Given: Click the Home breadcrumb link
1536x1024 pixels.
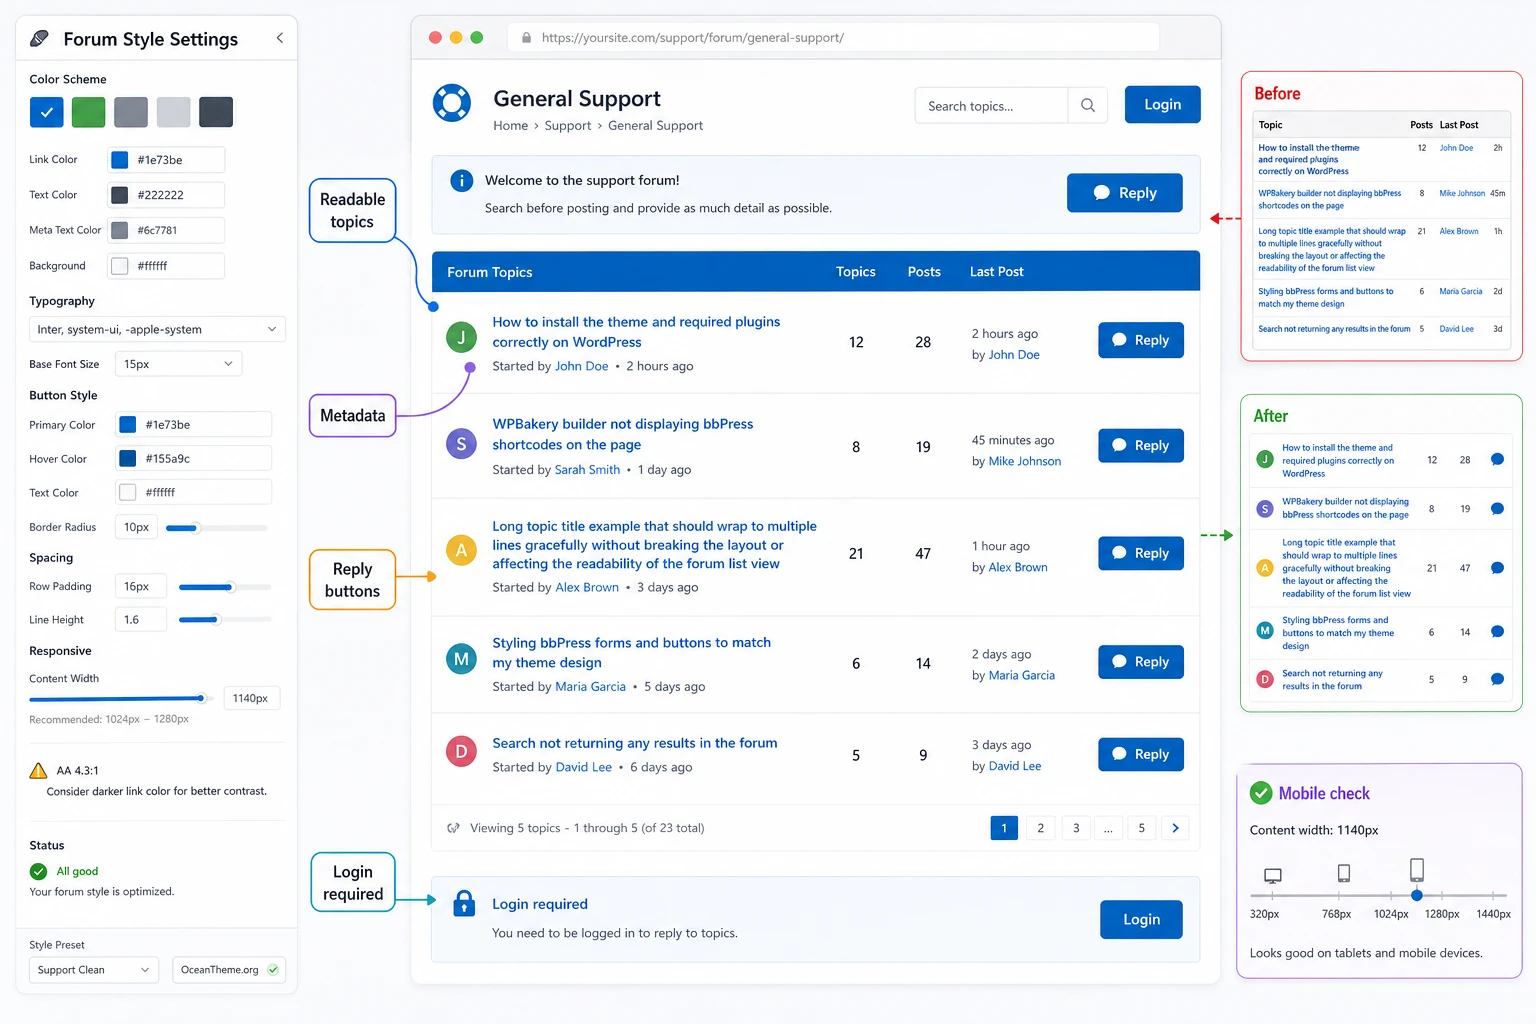Looking at the screenshot, I should [510, 126].
